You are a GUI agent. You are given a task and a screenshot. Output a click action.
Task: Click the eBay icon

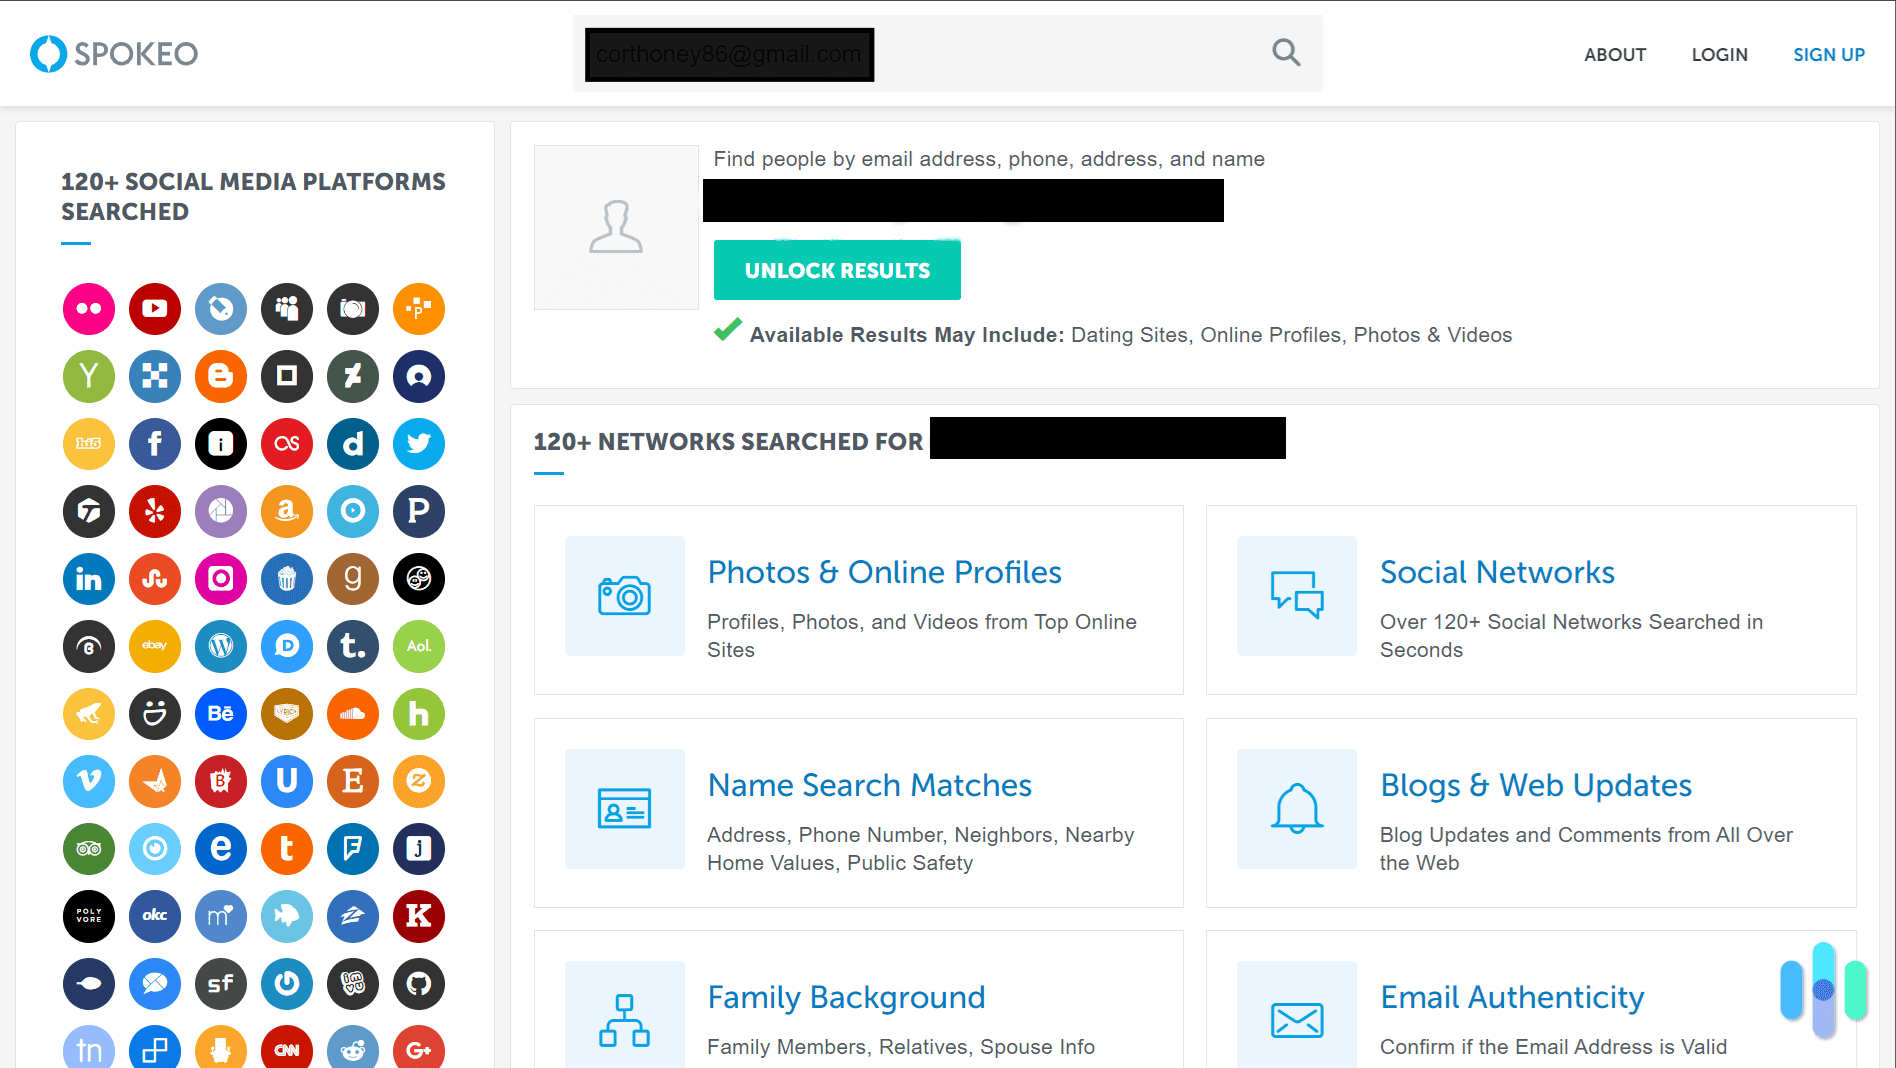(155, 647)
